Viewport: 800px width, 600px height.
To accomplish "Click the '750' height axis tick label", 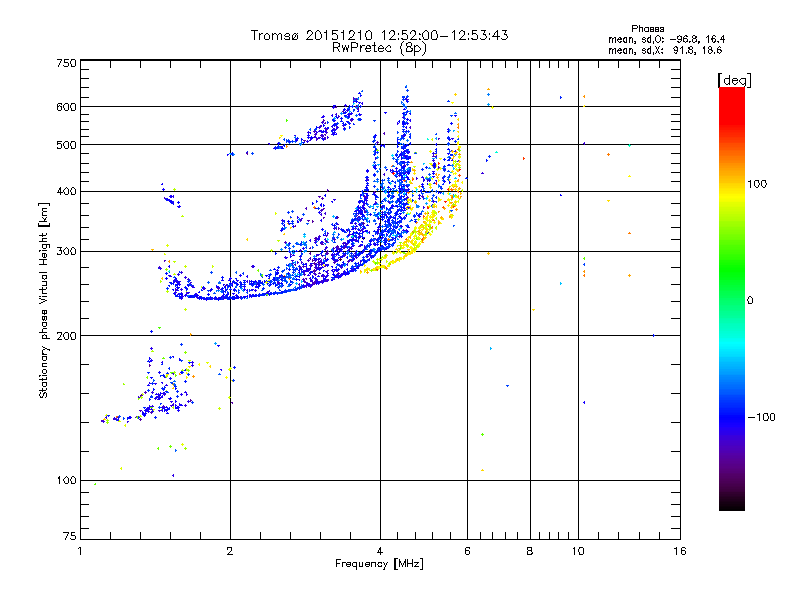I will tap(67, 63).
